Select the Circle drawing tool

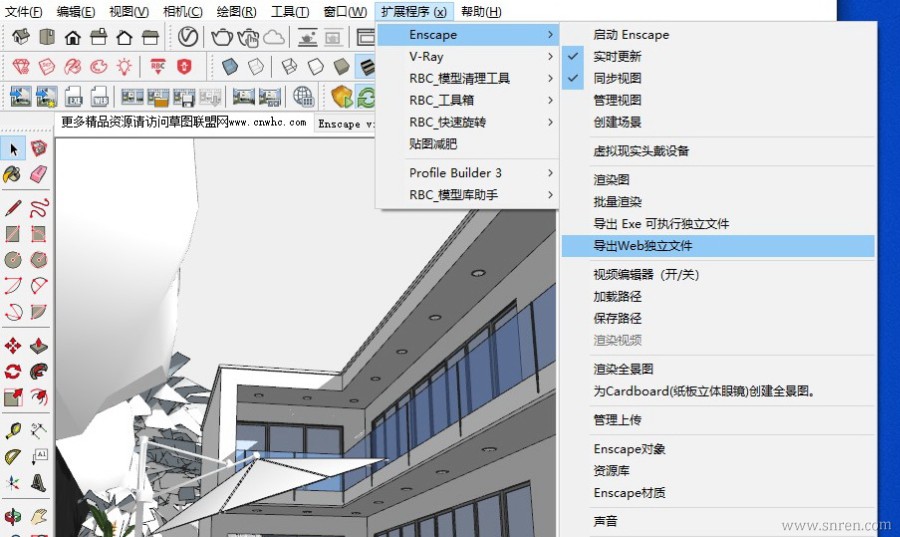pyautogui.click(x=13, y=259)
